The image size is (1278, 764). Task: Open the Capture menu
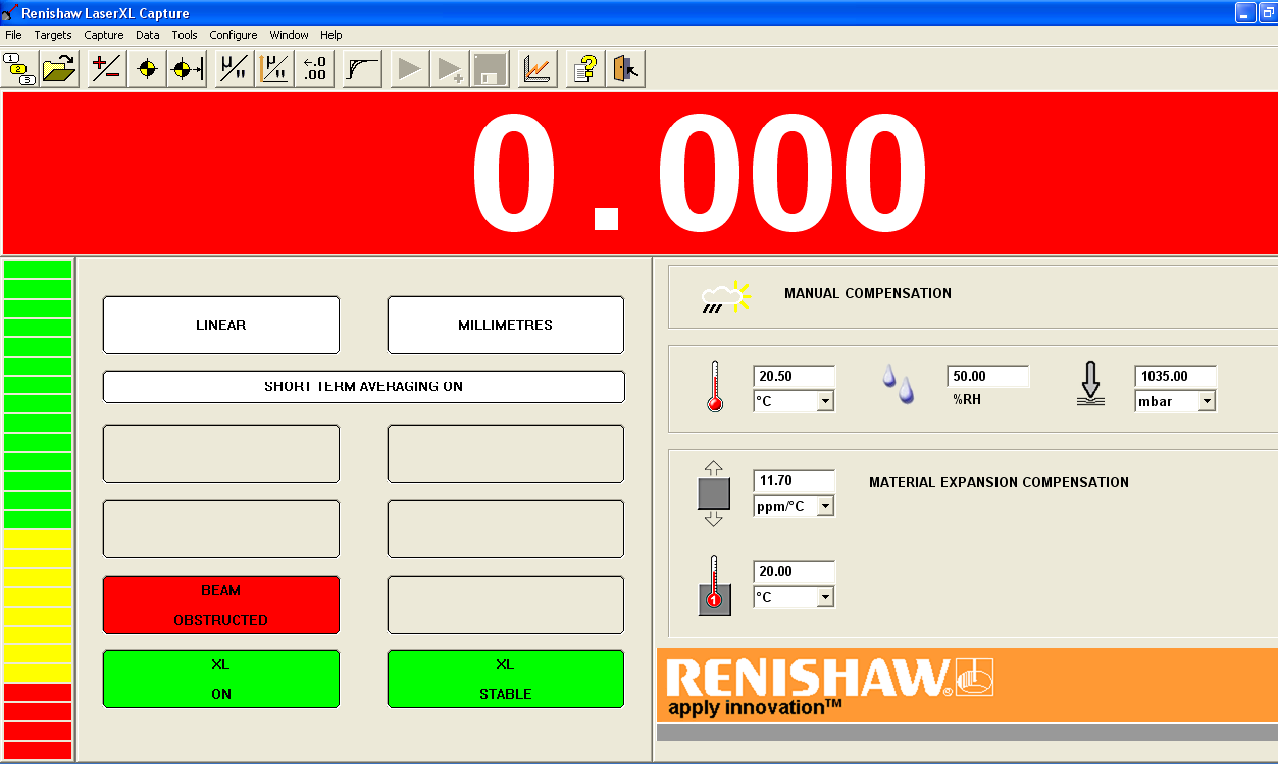(x=104, y=35)
